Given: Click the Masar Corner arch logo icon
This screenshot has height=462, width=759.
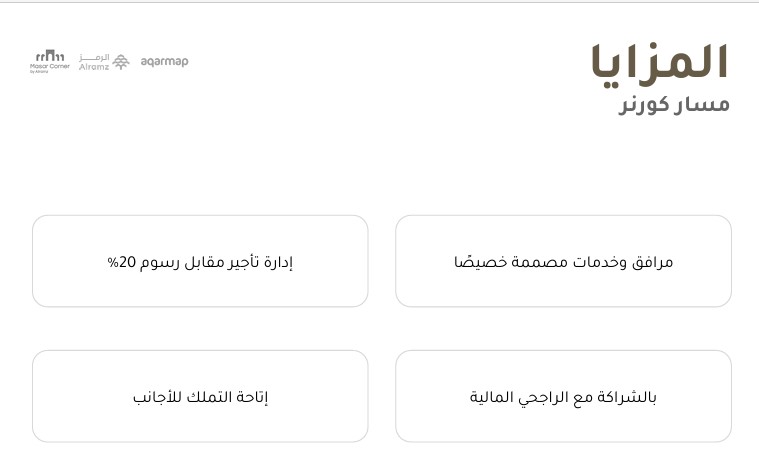Looking at the screenshot, I should (x=49, y=56).
